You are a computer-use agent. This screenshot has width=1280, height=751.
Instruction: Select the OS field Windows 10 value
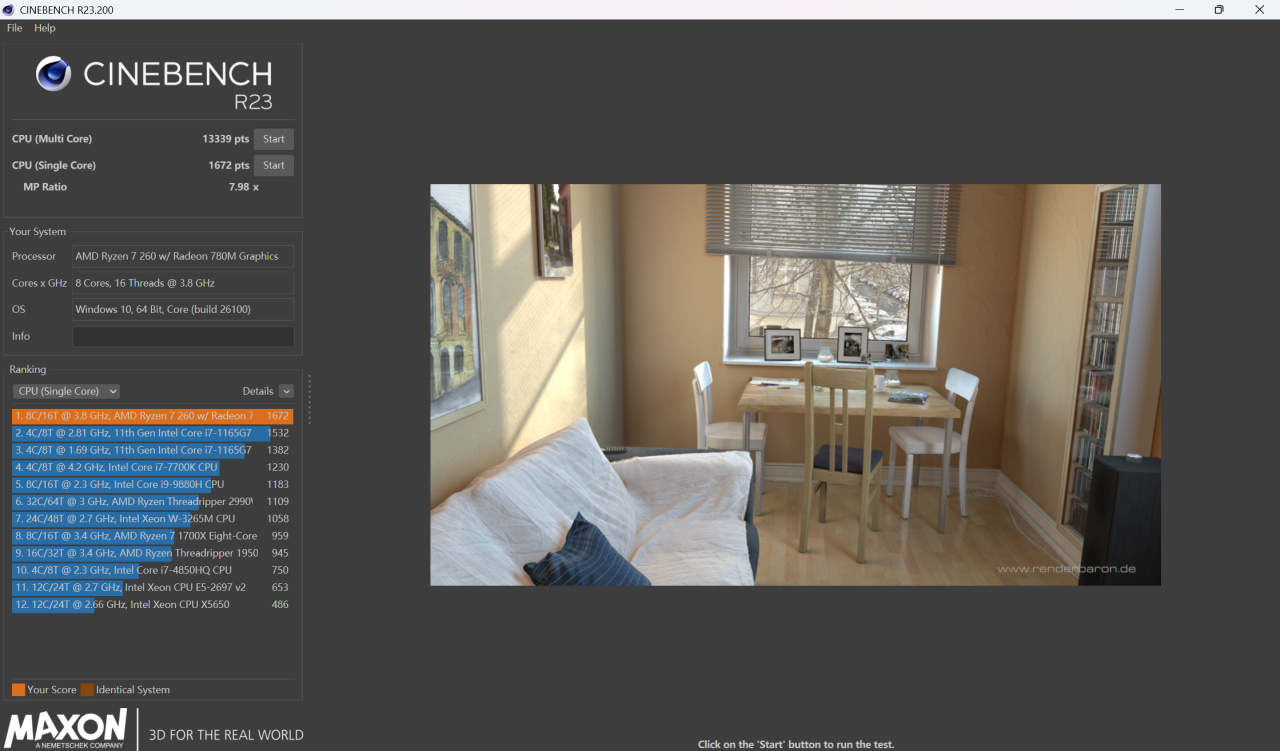(183, 309)
